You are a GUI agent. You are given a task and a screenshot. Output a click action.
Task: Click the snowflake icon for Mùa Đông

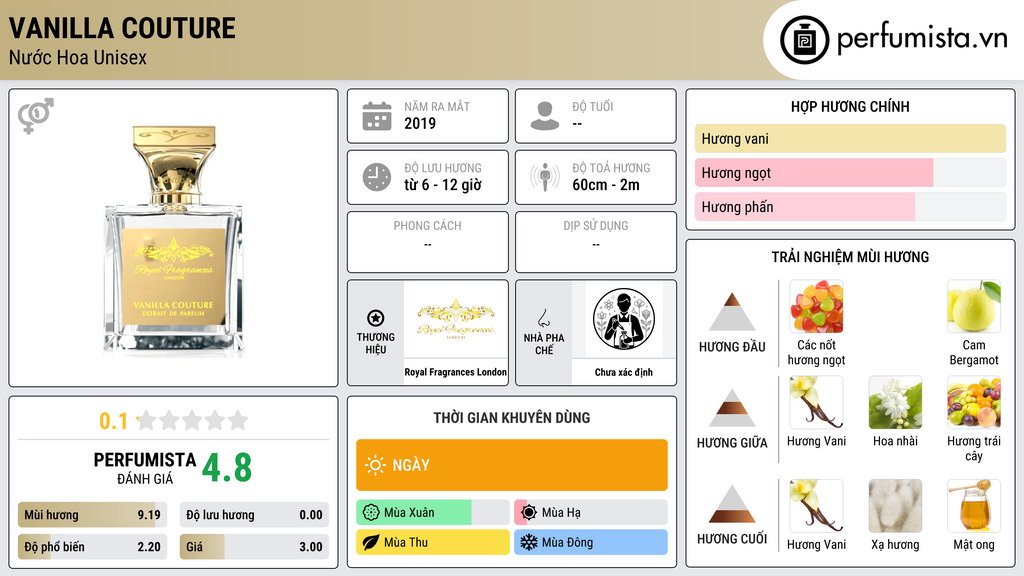[x=529, y=542]
